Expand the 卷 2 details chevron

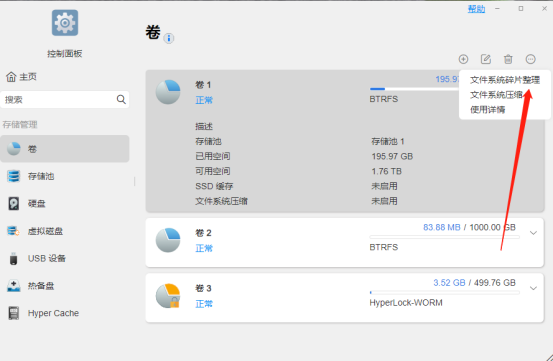coord(533,233)
